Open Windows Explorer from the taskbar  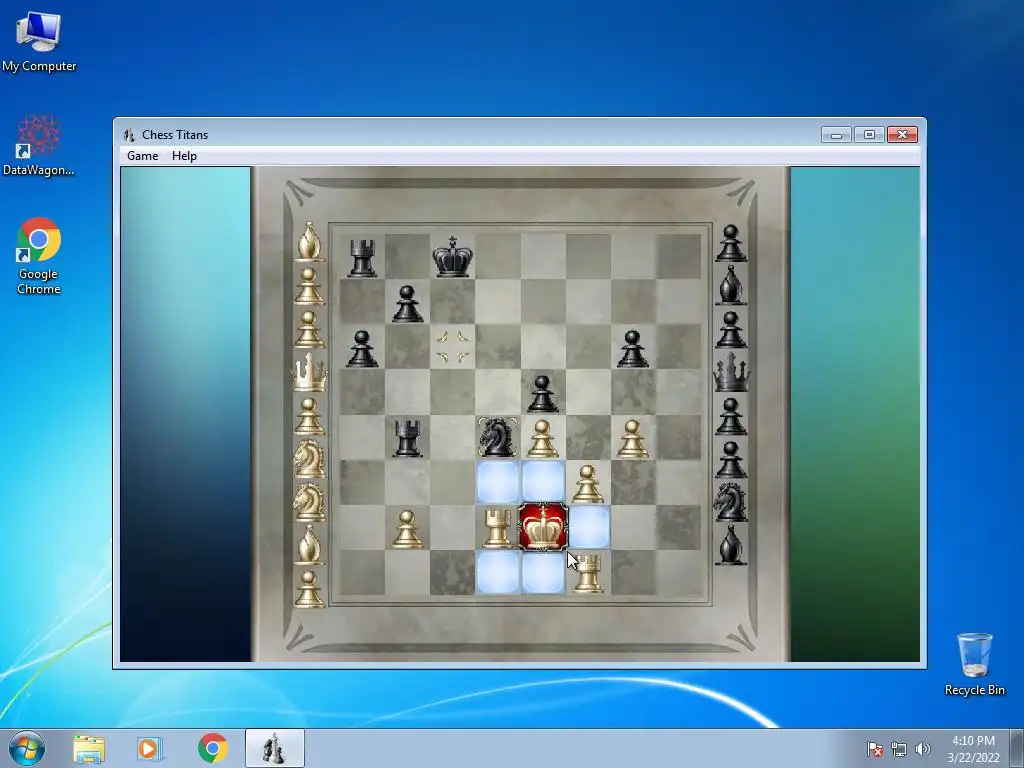point(89,748)
